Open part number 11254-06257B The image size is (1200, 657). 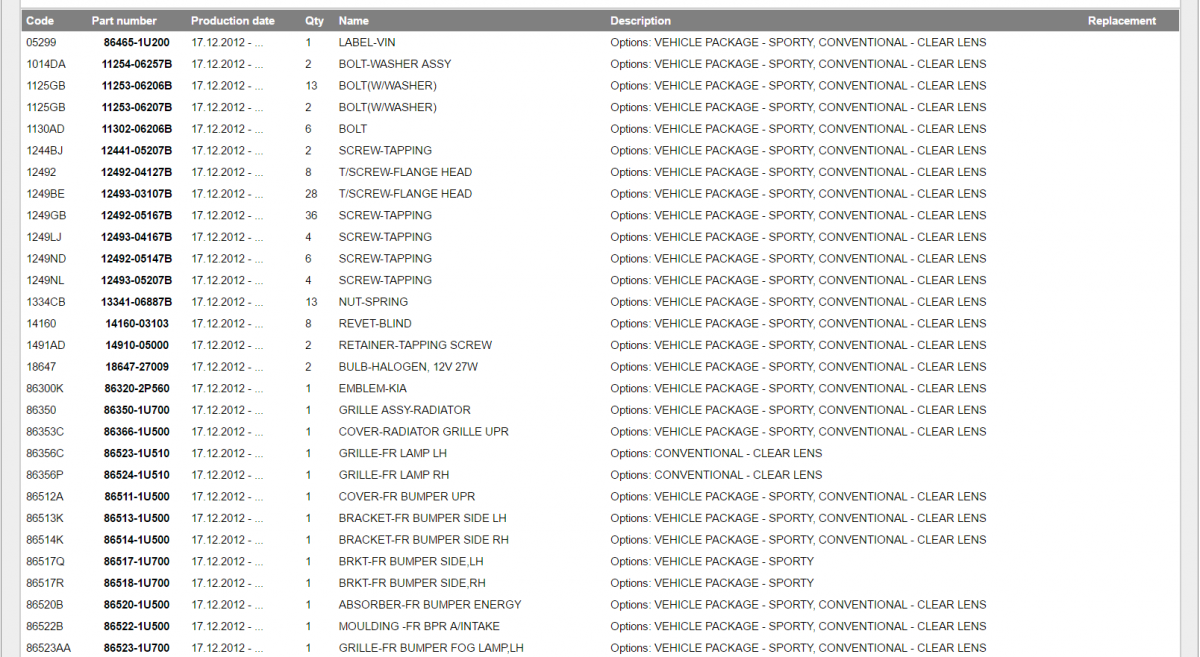tap(137, 64)
